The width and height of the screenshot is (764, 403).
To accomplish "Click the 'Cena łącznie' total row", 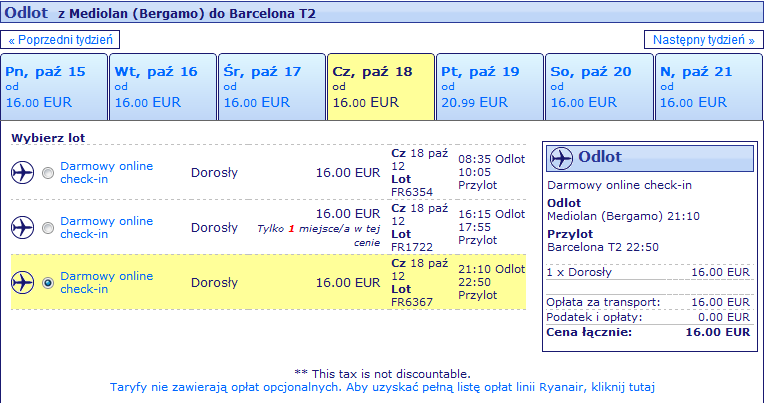I will (x=648, y=332).
